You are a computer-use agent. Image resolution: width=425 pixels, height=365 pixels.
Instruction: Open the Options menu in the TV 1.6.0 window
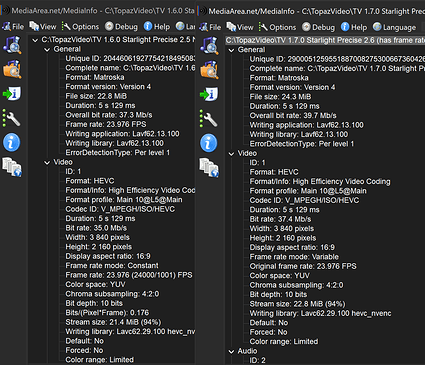point(81,26)
